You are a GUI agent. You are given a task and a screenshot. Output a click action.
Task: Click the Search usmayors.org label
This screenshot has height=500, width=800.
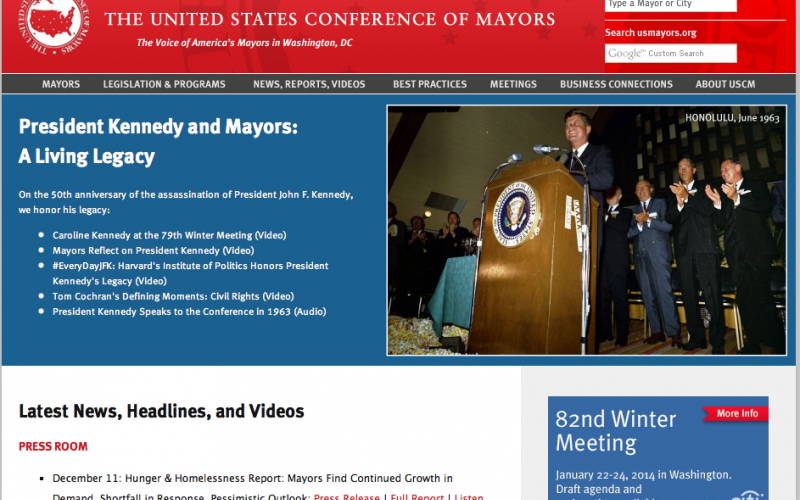pyautogui.click(x=651, y=33)
